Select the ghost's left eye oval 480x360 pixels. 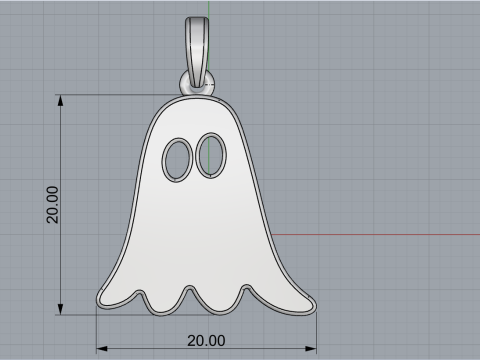coord(177,160)
